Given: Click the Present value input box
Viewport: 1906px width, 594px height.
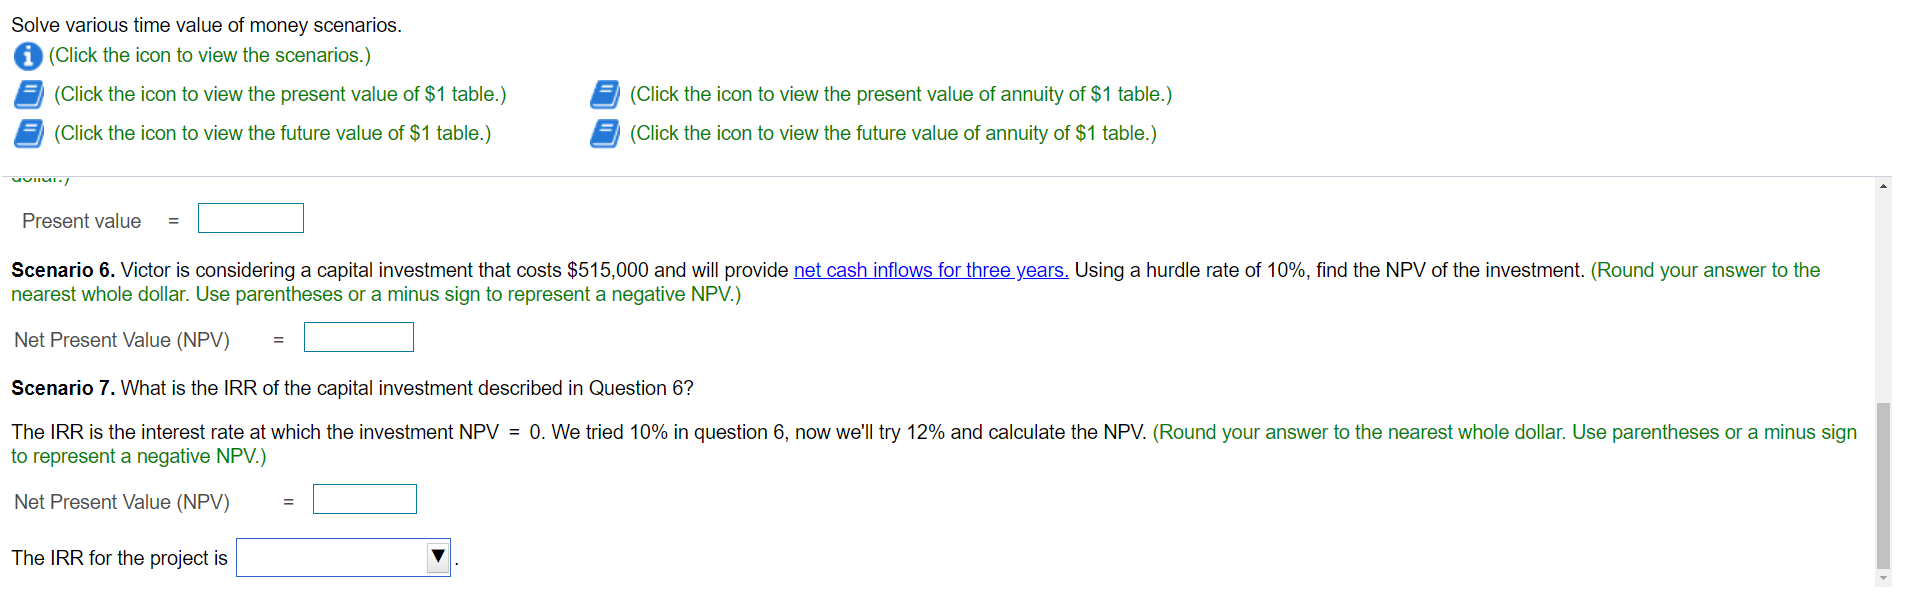Looking at the screenshot, I should coord(250,217).
